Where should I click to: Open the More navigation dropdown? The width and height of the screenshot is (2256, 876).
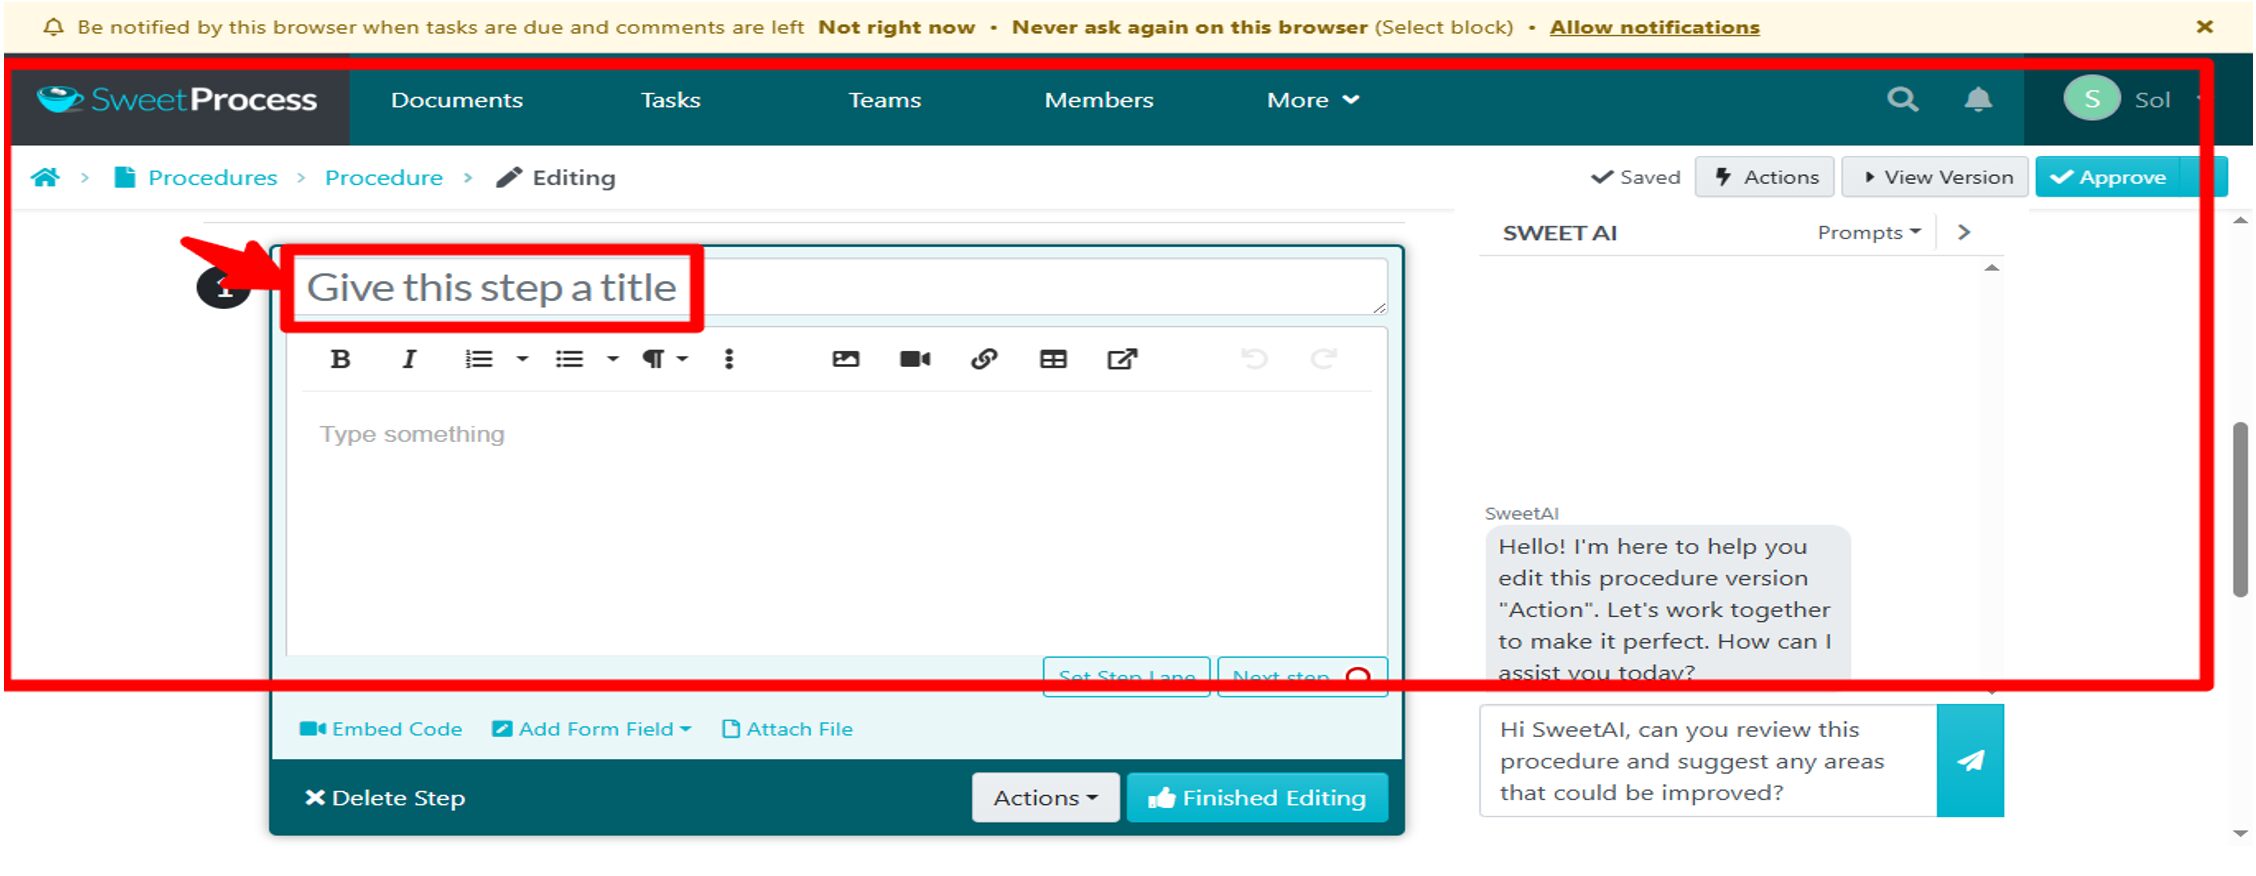coord(1312,100)
